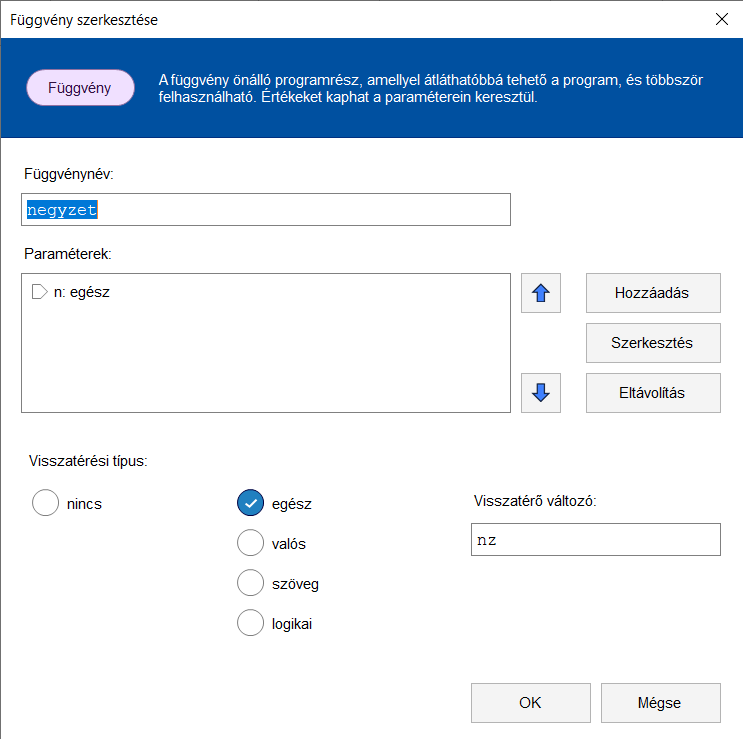Move the parameter down with the down arrow
The image size is (743, 741).
click(x=541, y=392)
